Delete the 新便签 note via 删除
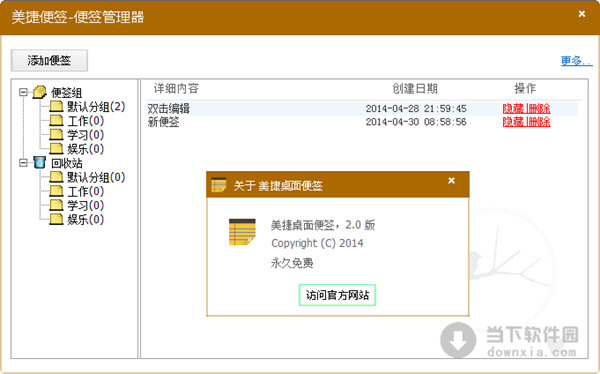600x374 pixels. tap(539, 122)
